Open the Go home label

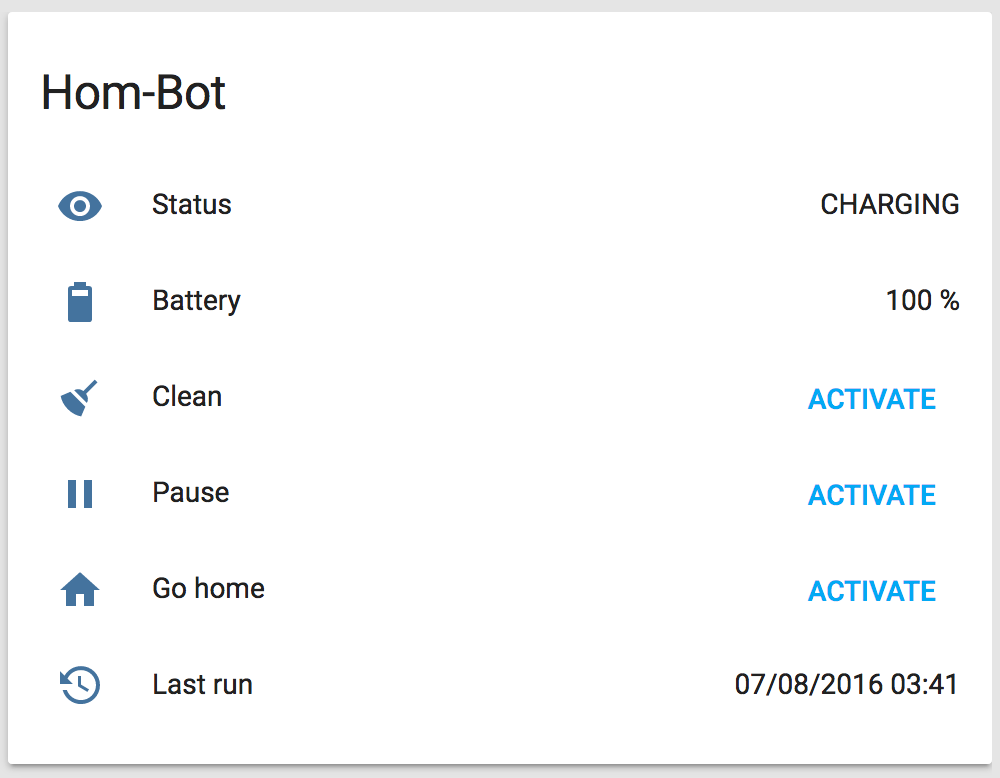tap(208, 588)
